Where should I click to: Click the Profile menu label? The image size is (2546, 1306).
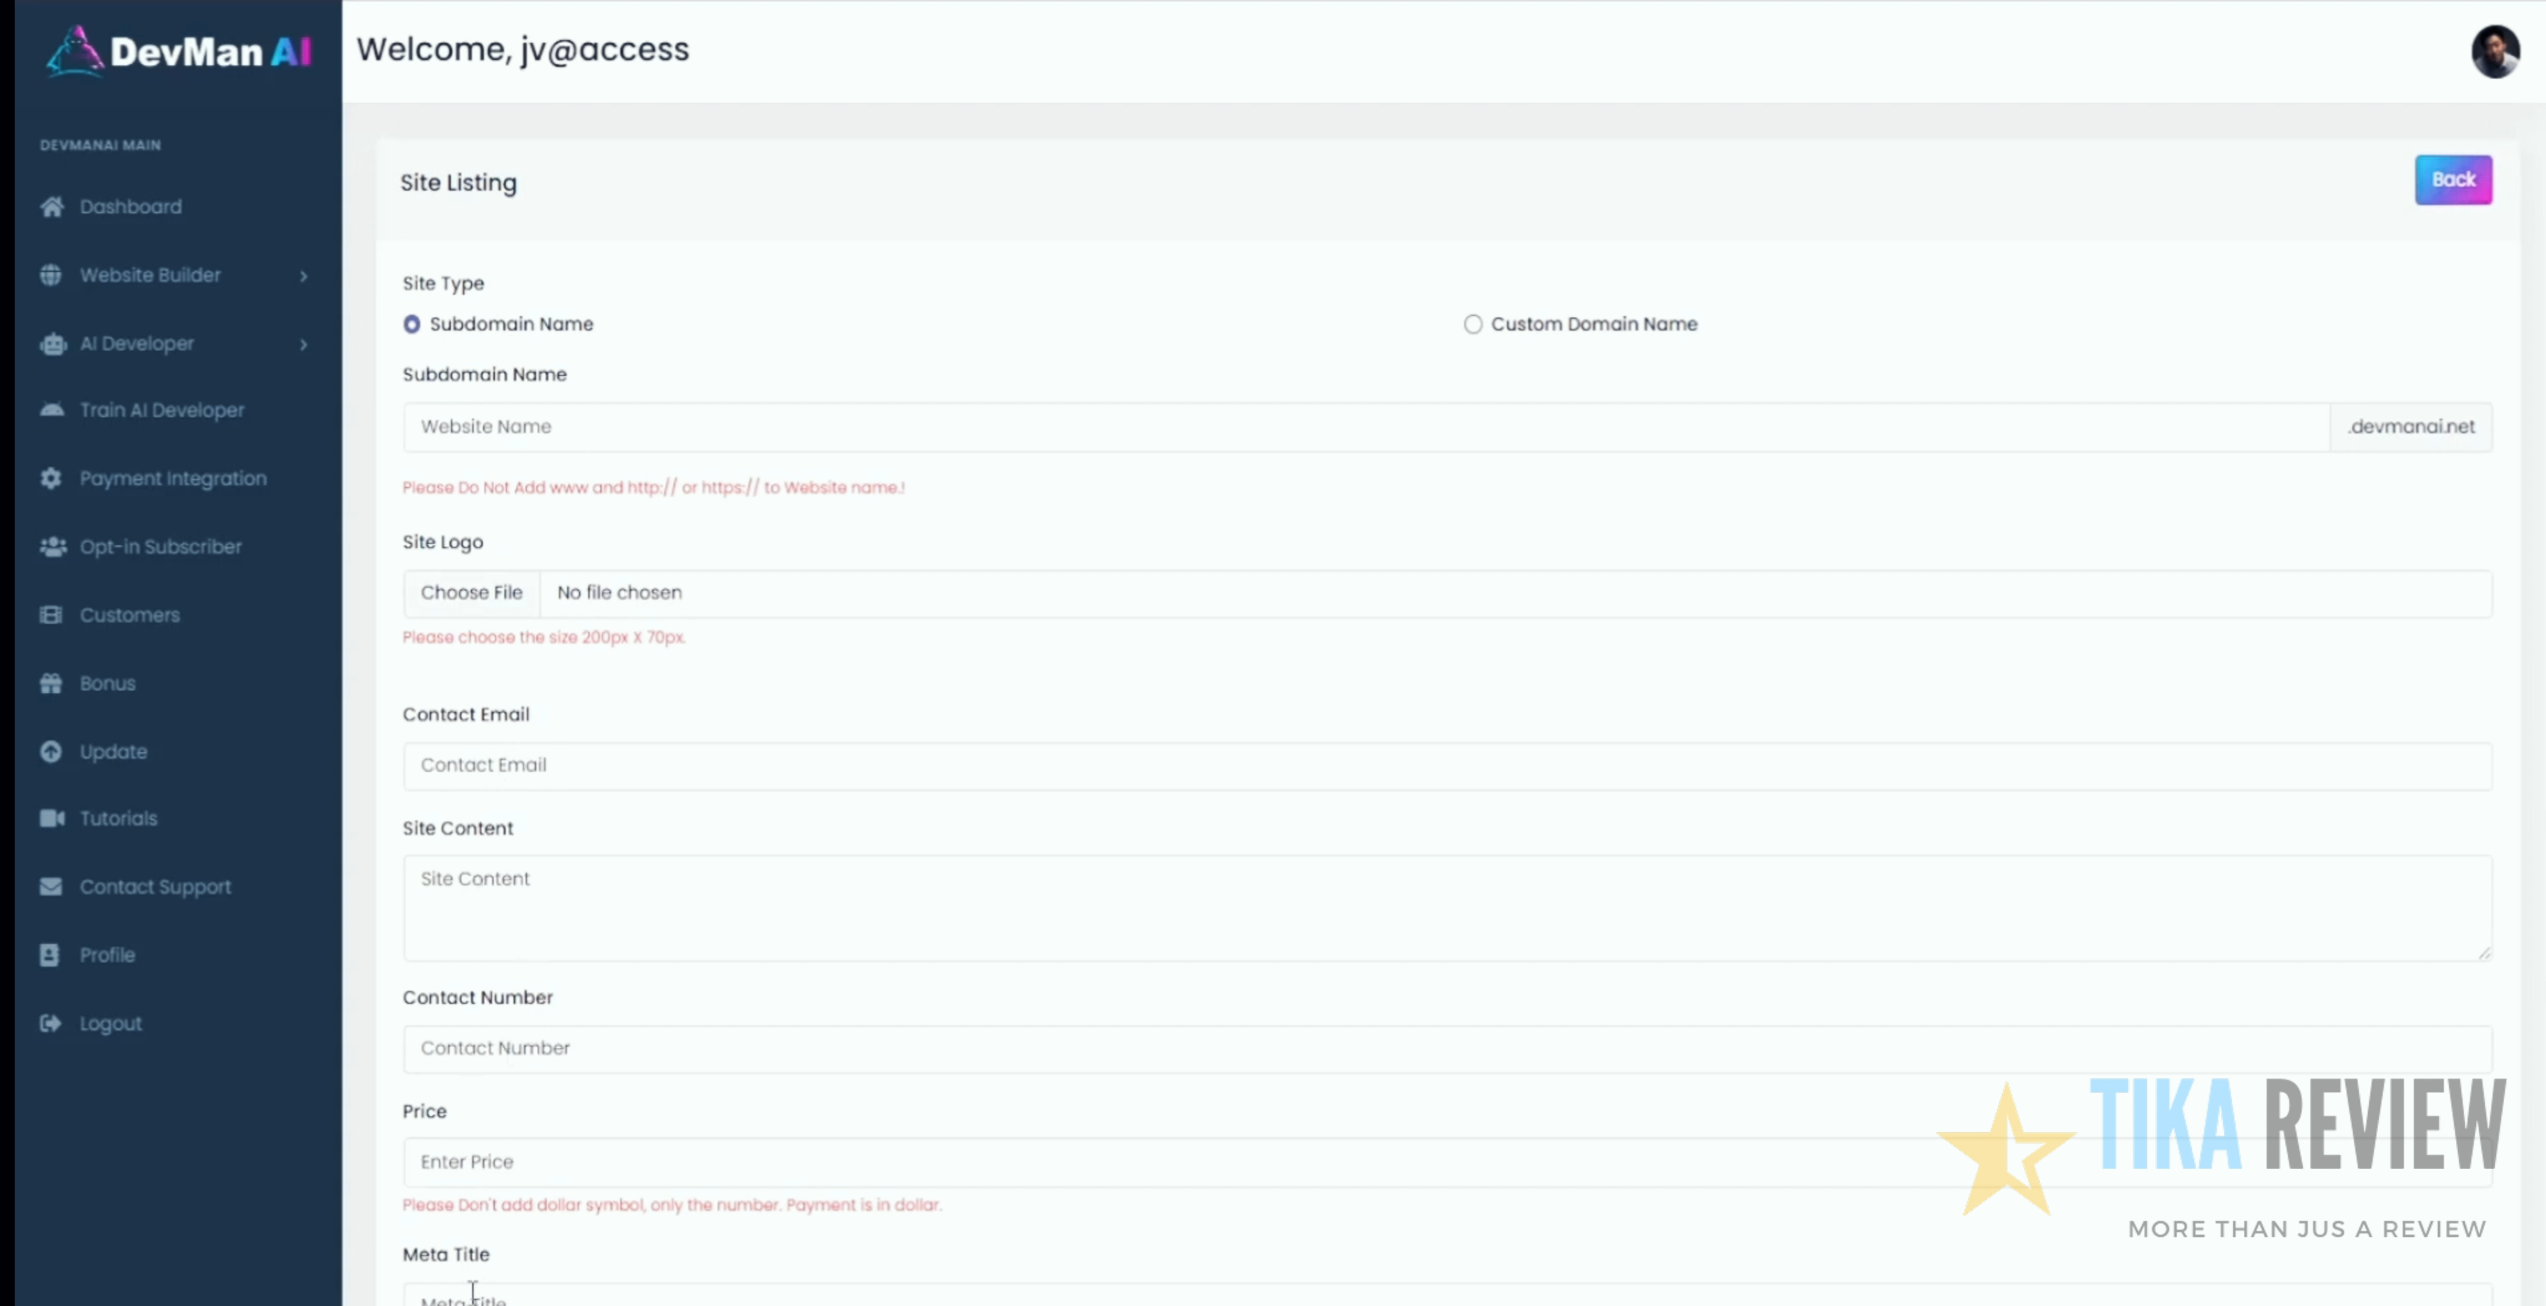(108, 955)
